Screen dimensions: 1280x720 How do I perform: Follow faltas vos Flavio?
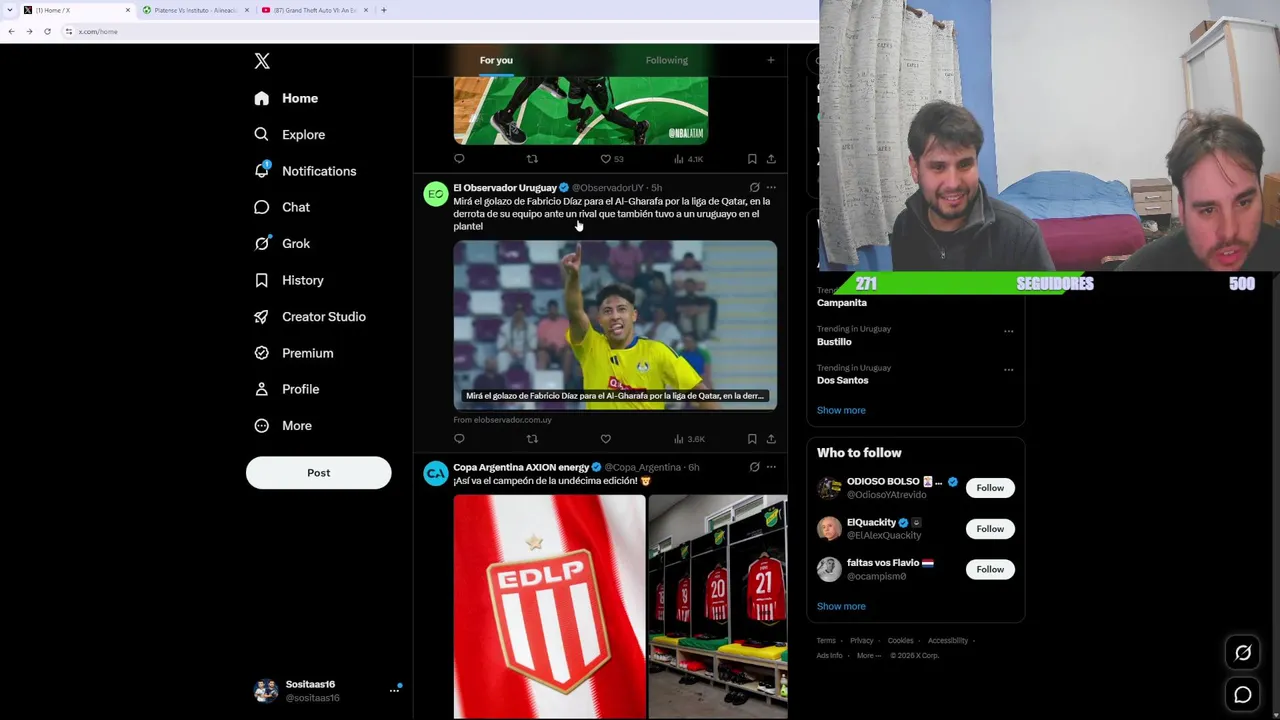[990, 570]
